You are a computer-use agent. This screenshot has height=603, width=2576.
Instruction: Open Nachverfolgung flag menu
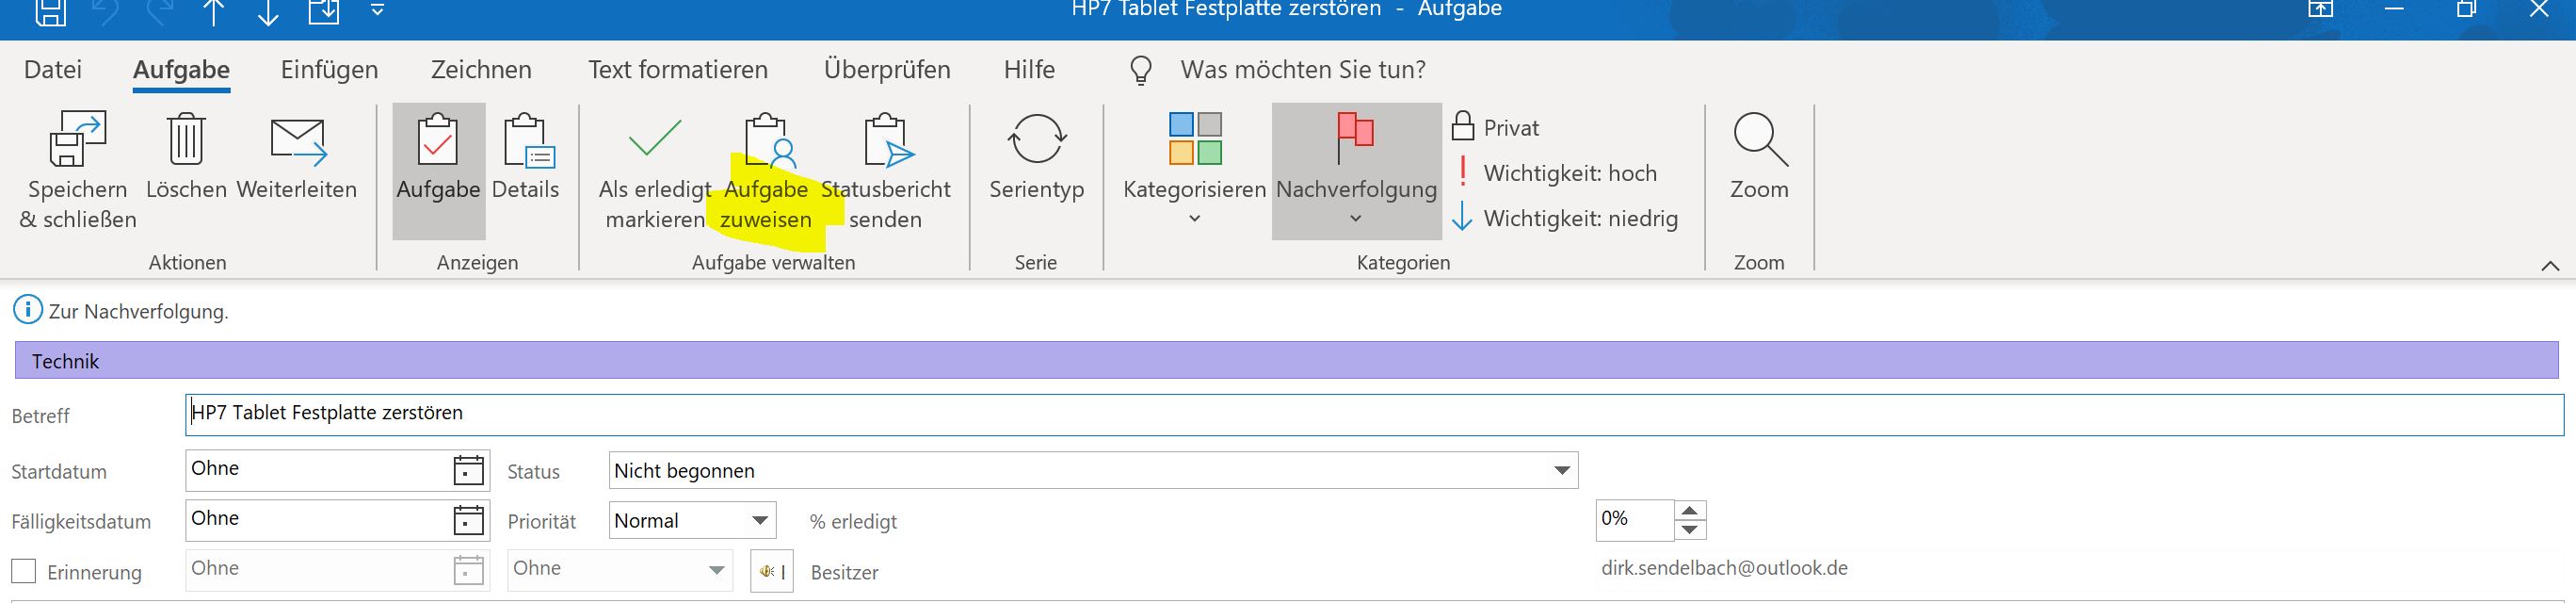[1356, 170]
